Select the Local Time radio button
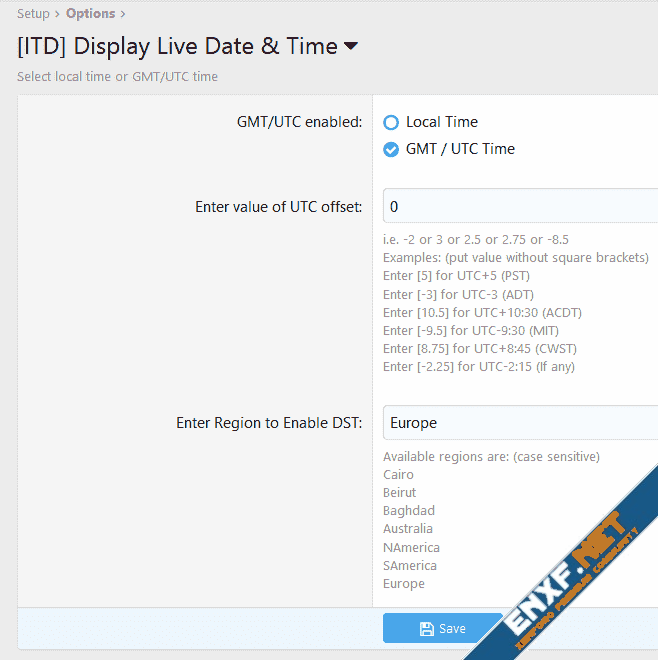This screenshot has height=660, width=658. (391, 122)
